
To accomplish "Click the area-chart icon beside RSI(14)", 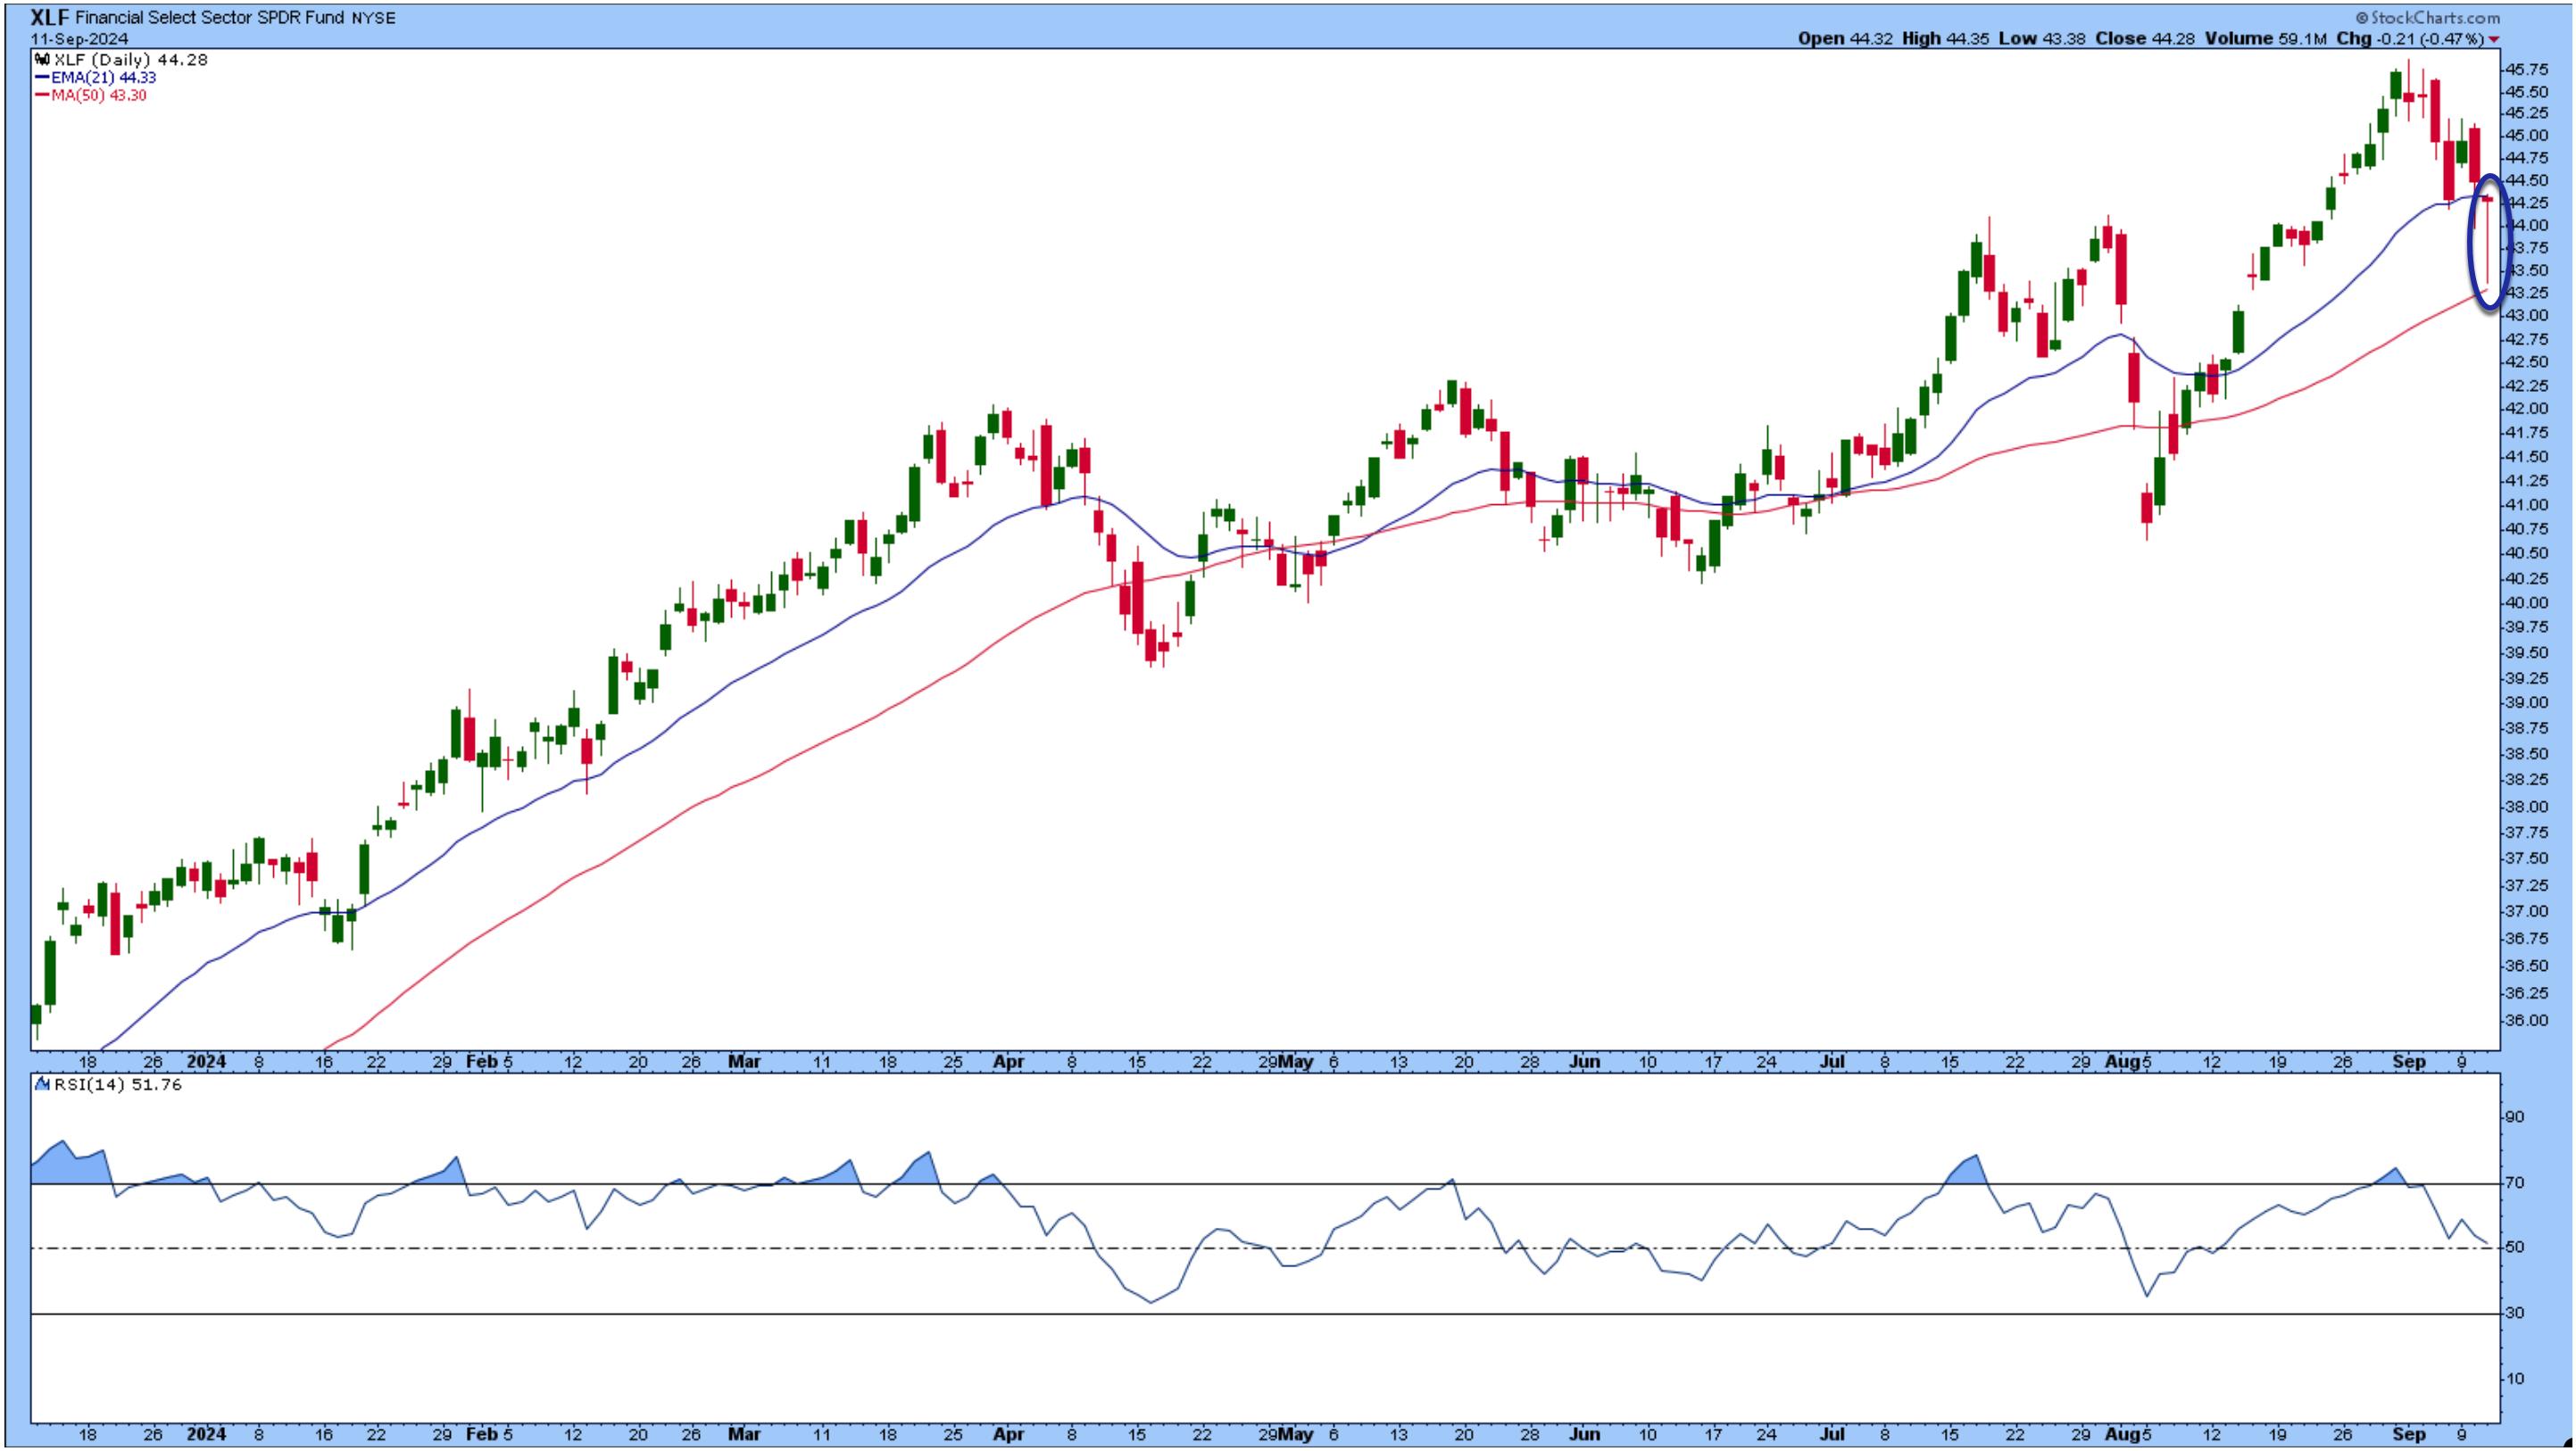I will [x=42, y=1085].
